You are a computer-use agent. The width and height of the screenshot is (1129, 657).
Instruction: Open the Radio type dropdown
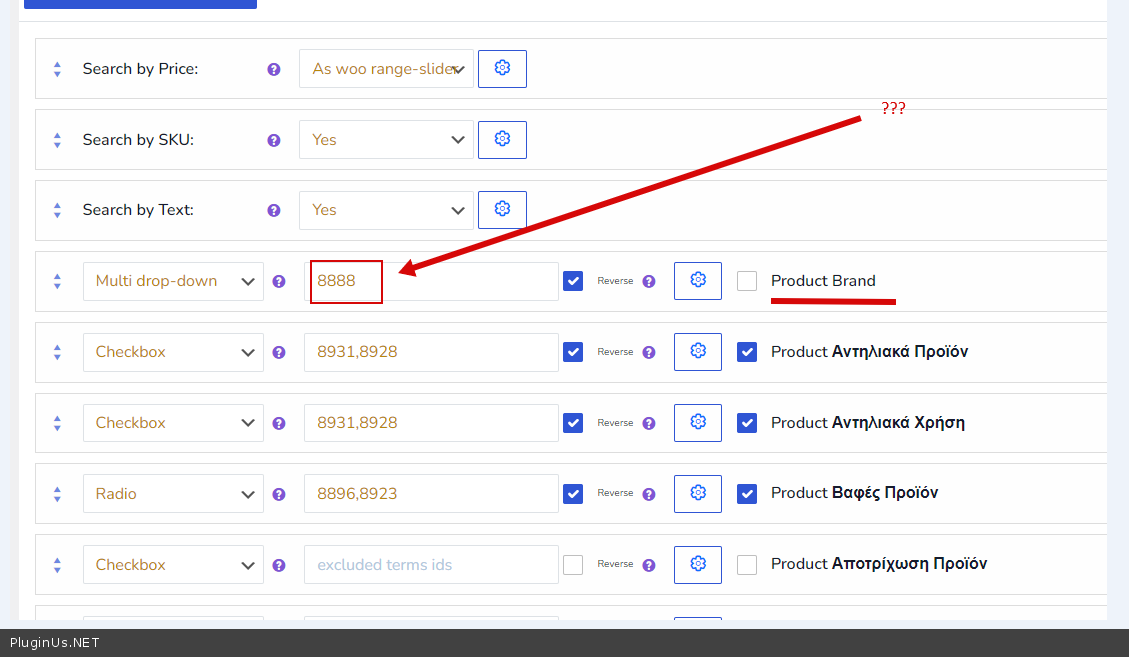pyautogui.click(x=173, y=494)
